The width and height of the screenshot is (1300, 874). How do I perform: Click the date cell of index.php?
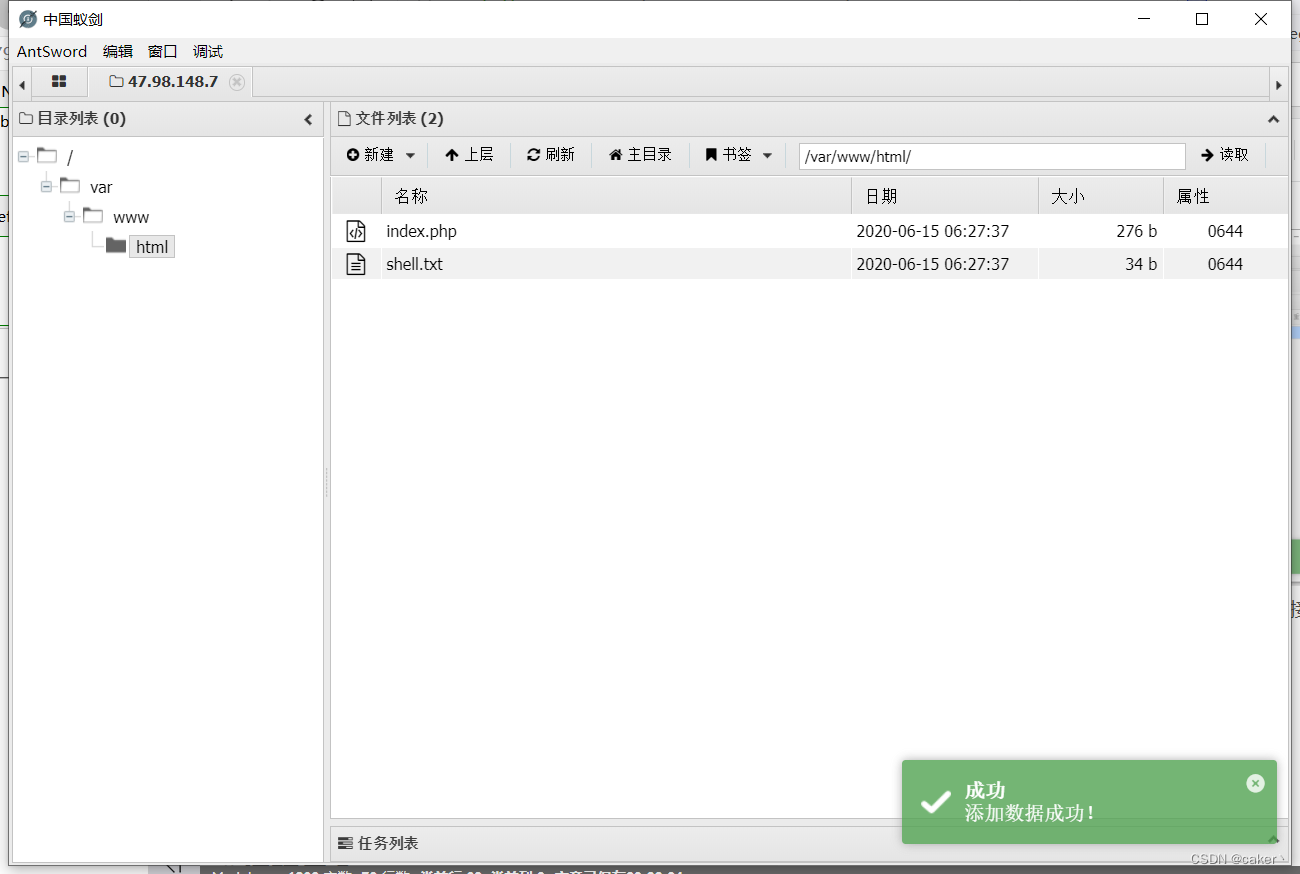click(945, 231)
